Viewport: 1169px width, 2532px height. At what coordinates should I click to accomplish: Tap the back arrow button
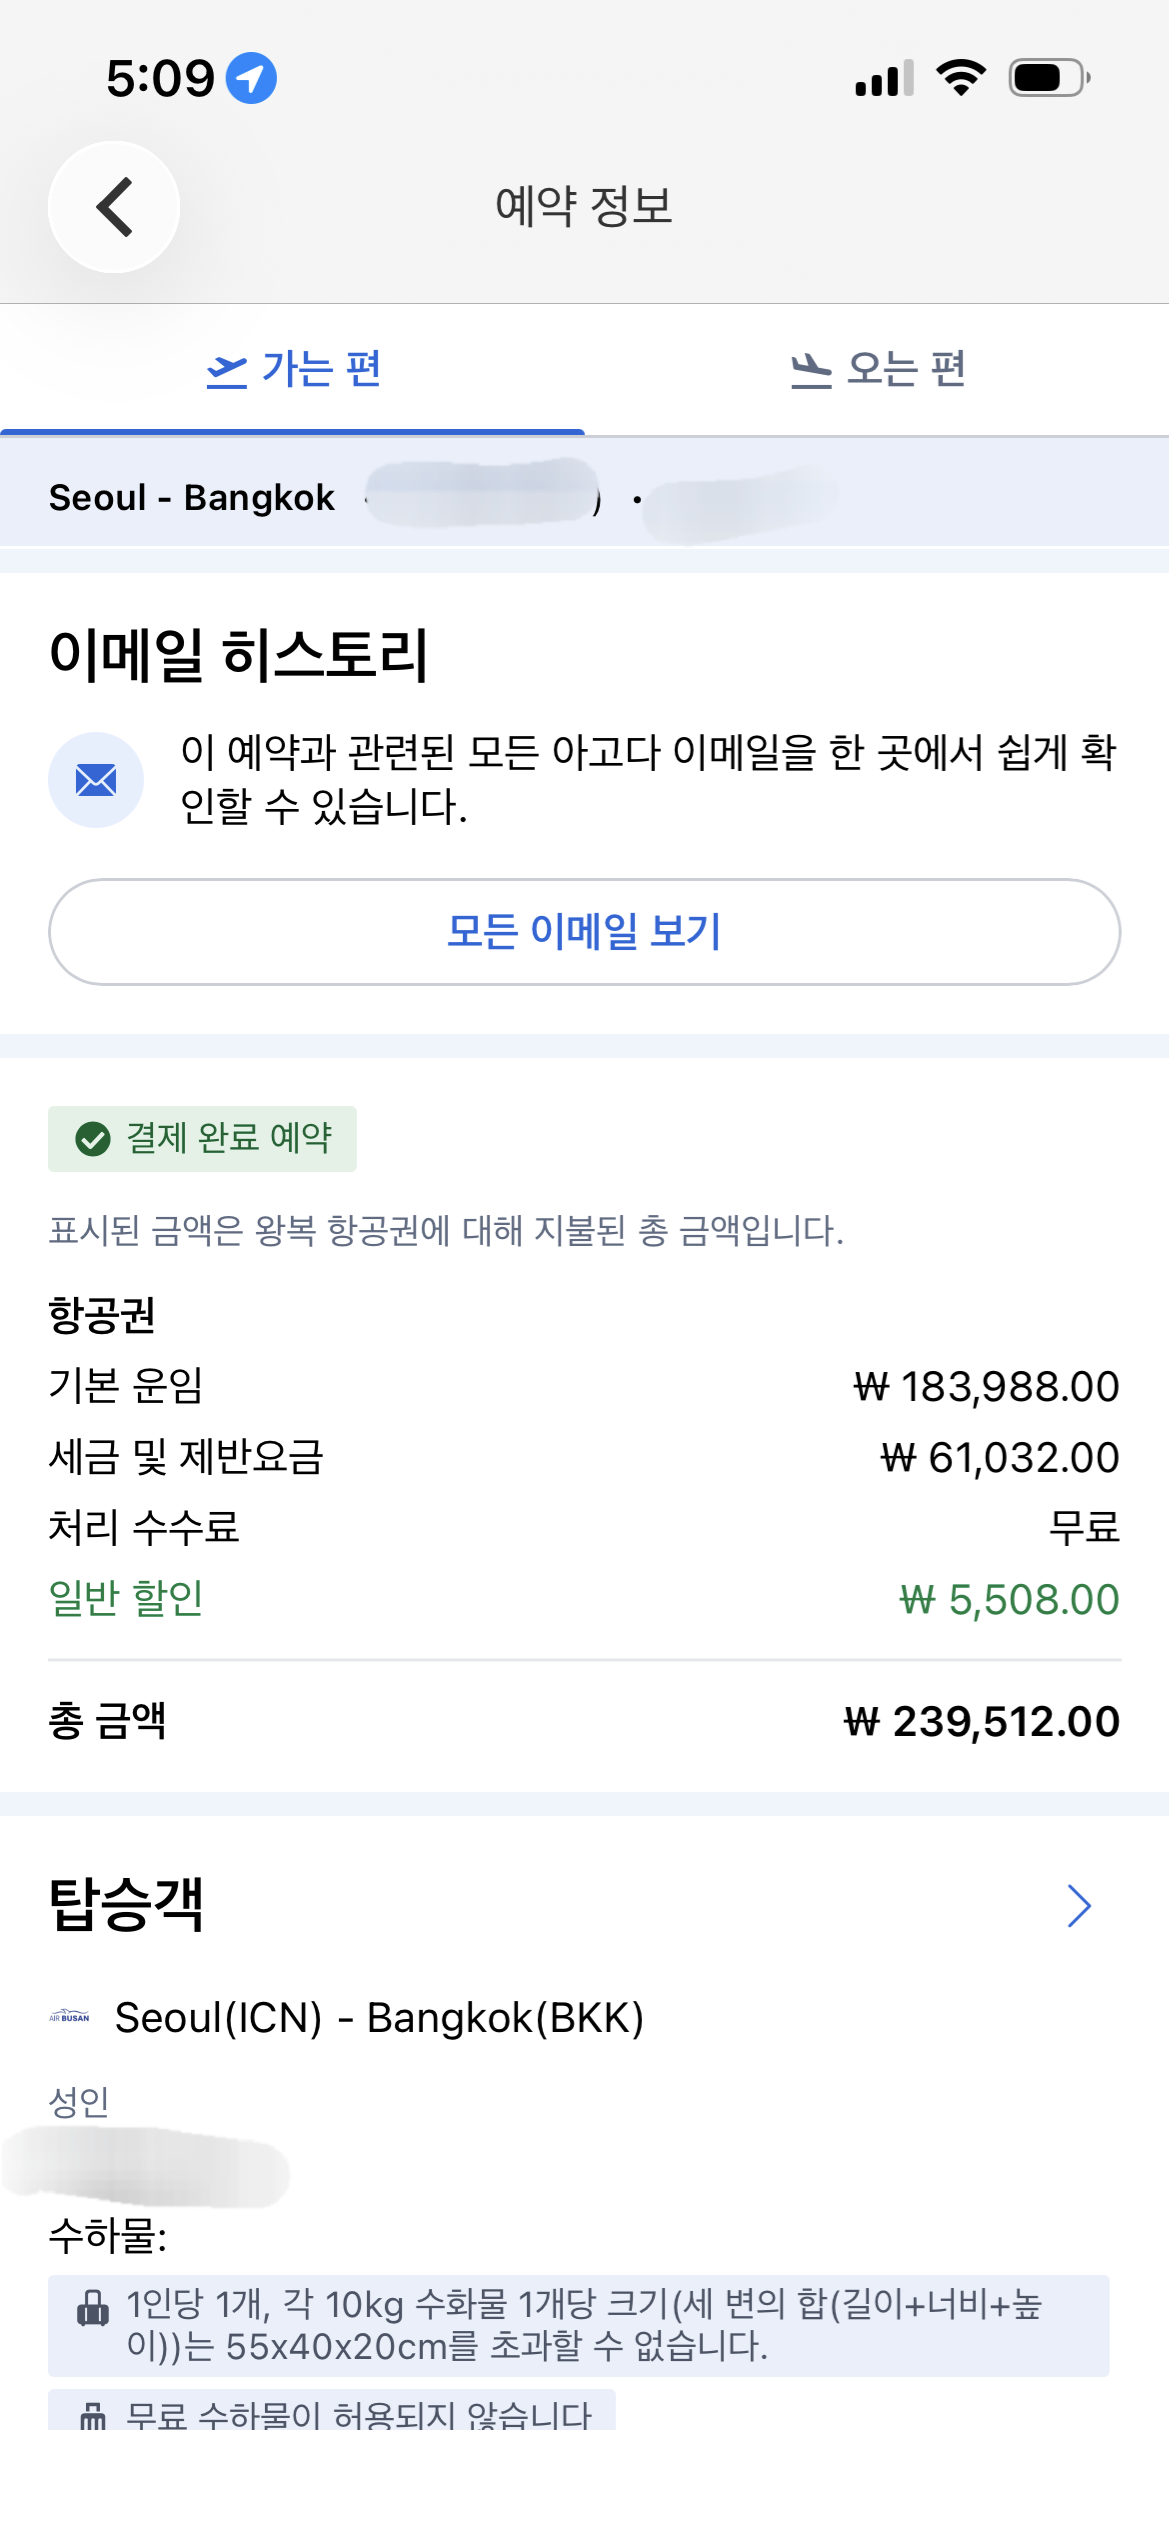pos(114,207)
